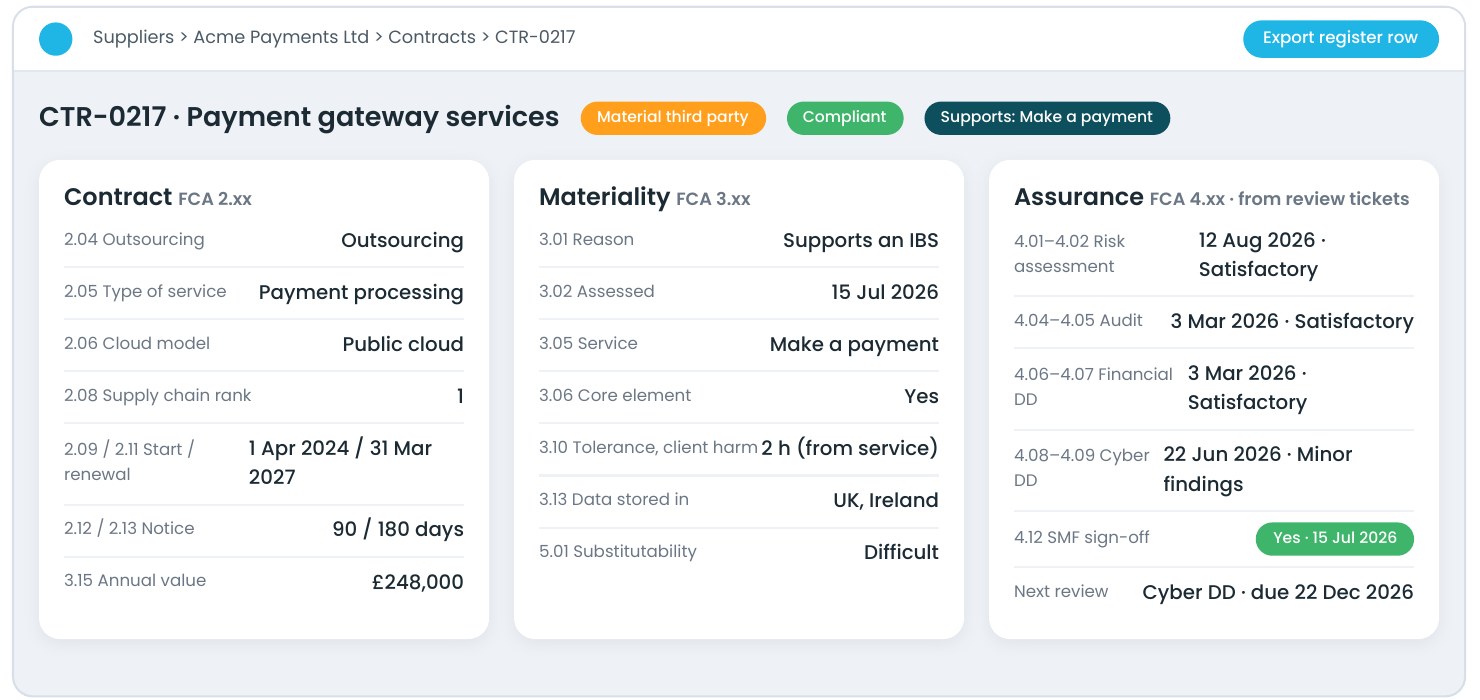Image resolution: width=1480 pixels, height=700 pixels.
Task: Click the 2.08 Supply chain rank label
Action: click(x=158, y=396)
